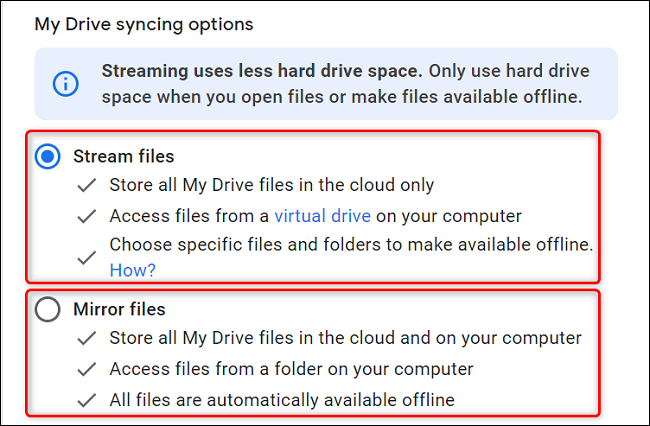Click checkmark beside "cloud and on your computer" line
This screenshot has height=426, width=650.
click(88, 340)
